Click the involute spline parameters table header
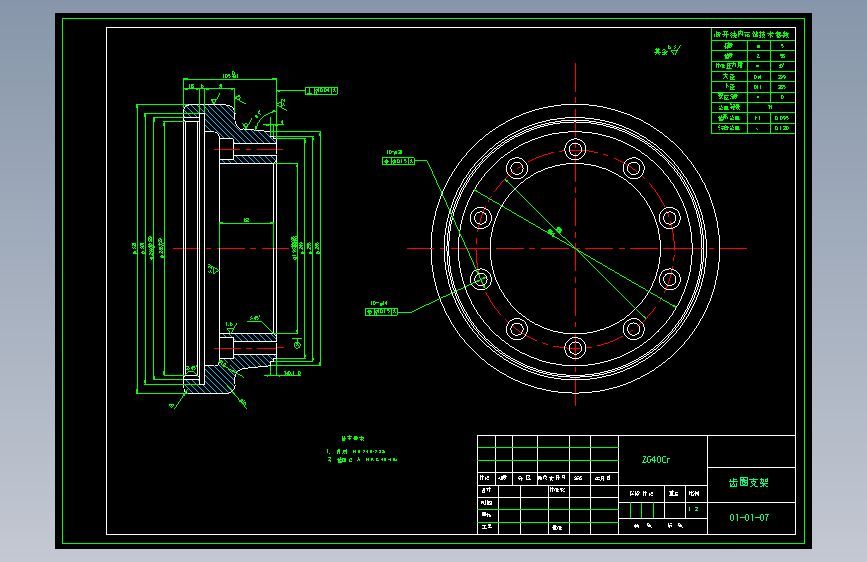Image resolution: width=867 pixels, height=562 pixels. (751, 34)
